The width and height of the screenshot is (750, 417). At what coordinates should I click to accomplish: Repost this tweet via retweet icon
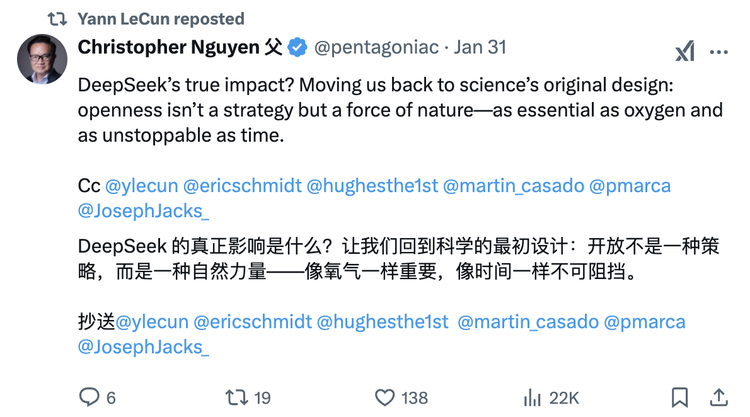click(x=237, y=397)
